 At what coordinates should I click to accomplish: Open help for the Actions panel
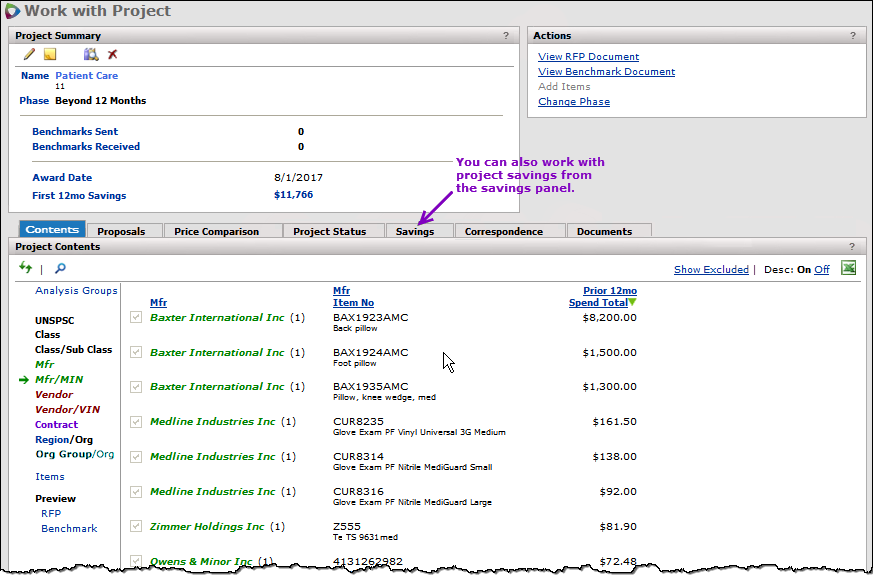(x=853, y=36)
